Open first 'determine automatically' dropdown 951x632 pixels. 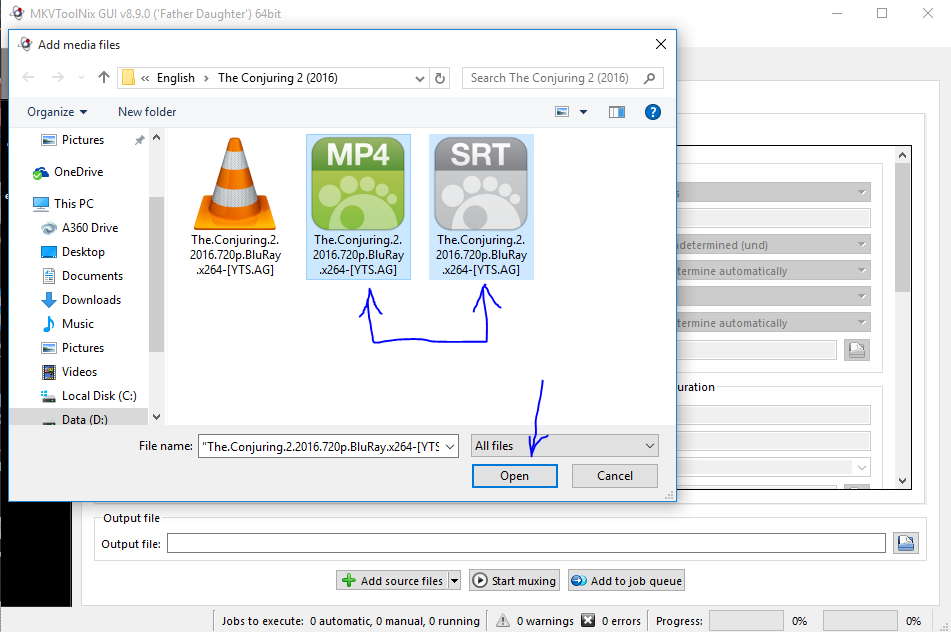tap(774, 271)
